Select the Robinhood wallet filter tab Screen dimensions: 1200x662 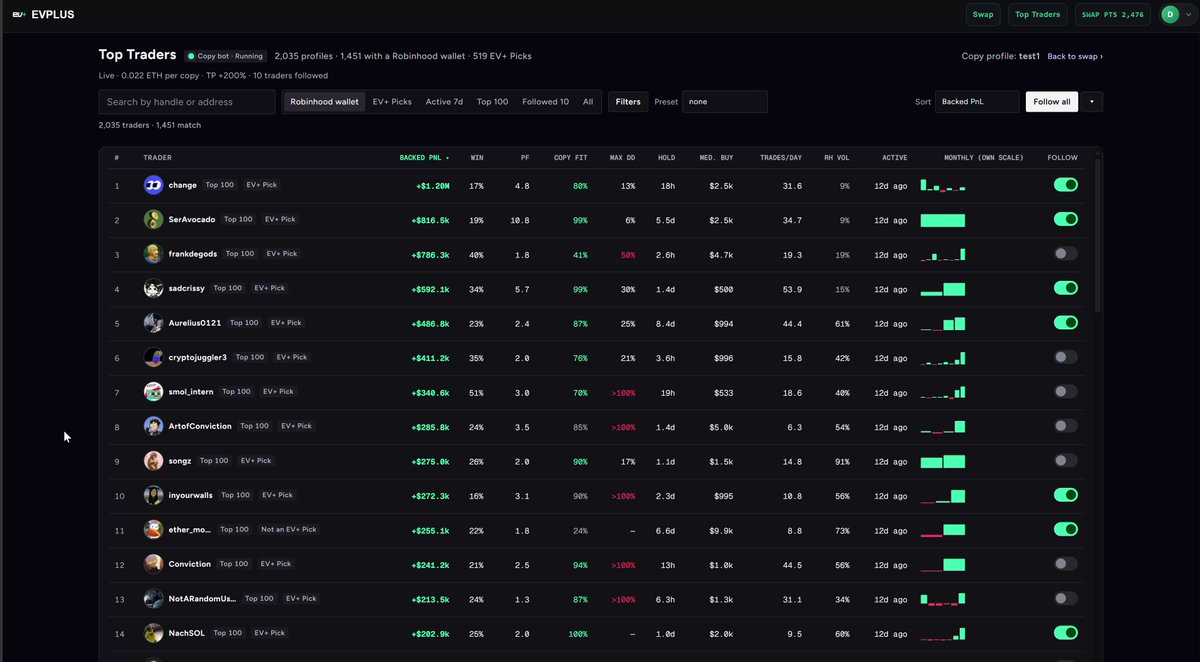[324, 102]
